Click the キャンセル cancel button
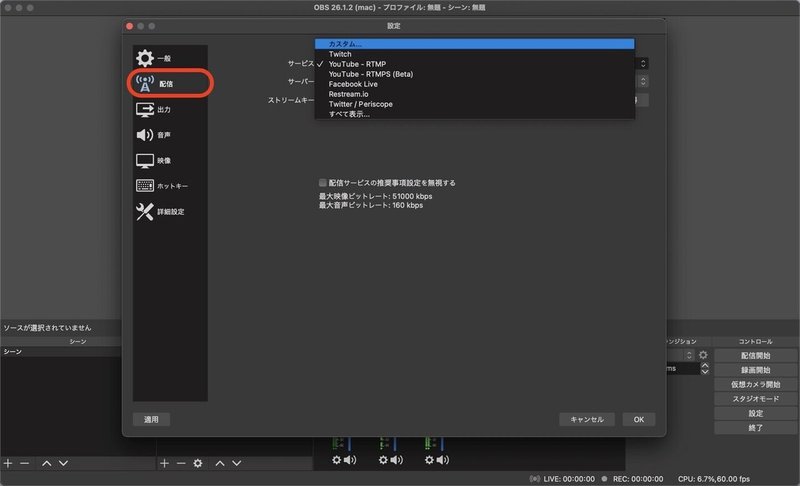 (587, 419)
